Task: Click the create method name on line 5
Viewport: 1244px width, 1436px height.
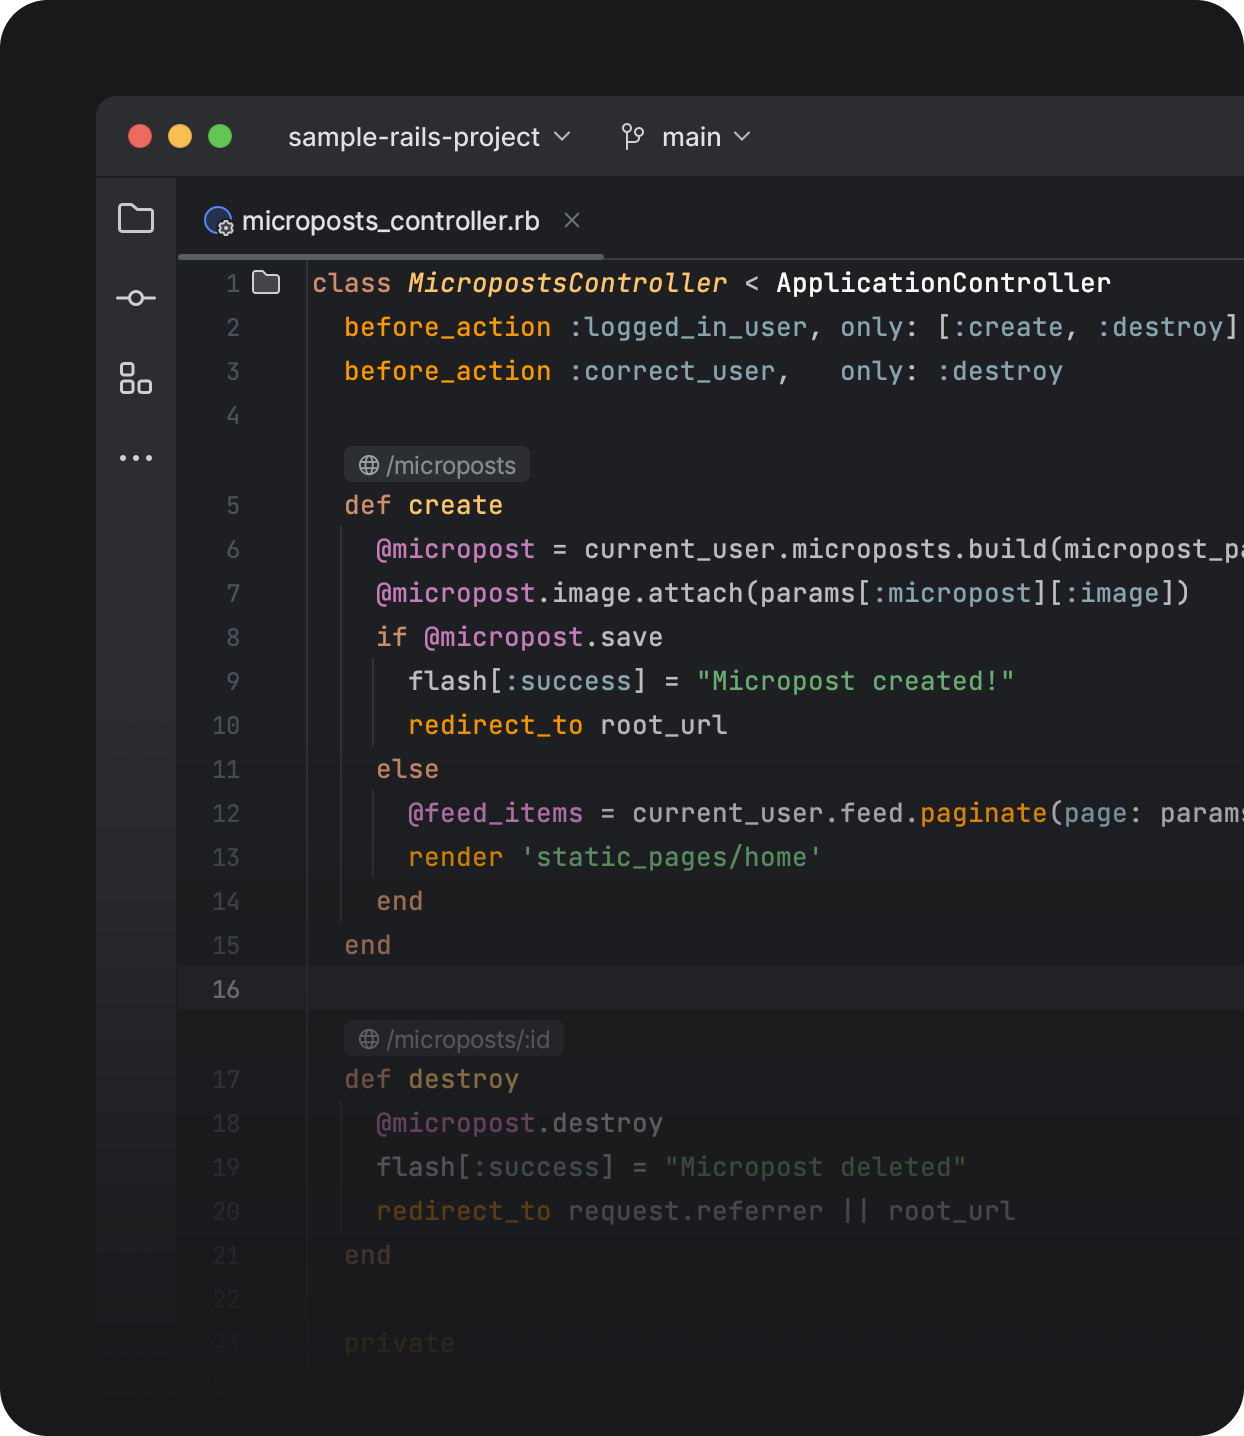Action: tap(455, 505)
